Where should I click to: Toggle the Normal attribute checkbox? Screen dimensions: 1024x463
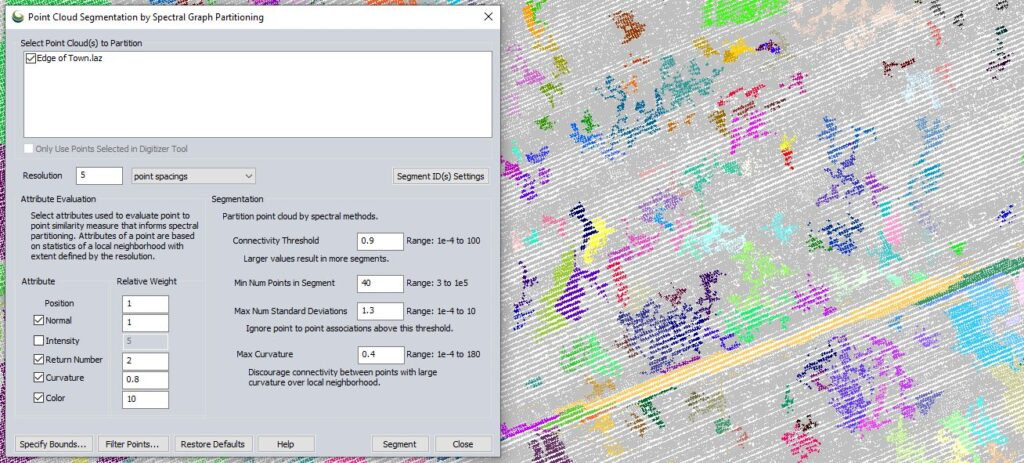click(x=39, y=321)
